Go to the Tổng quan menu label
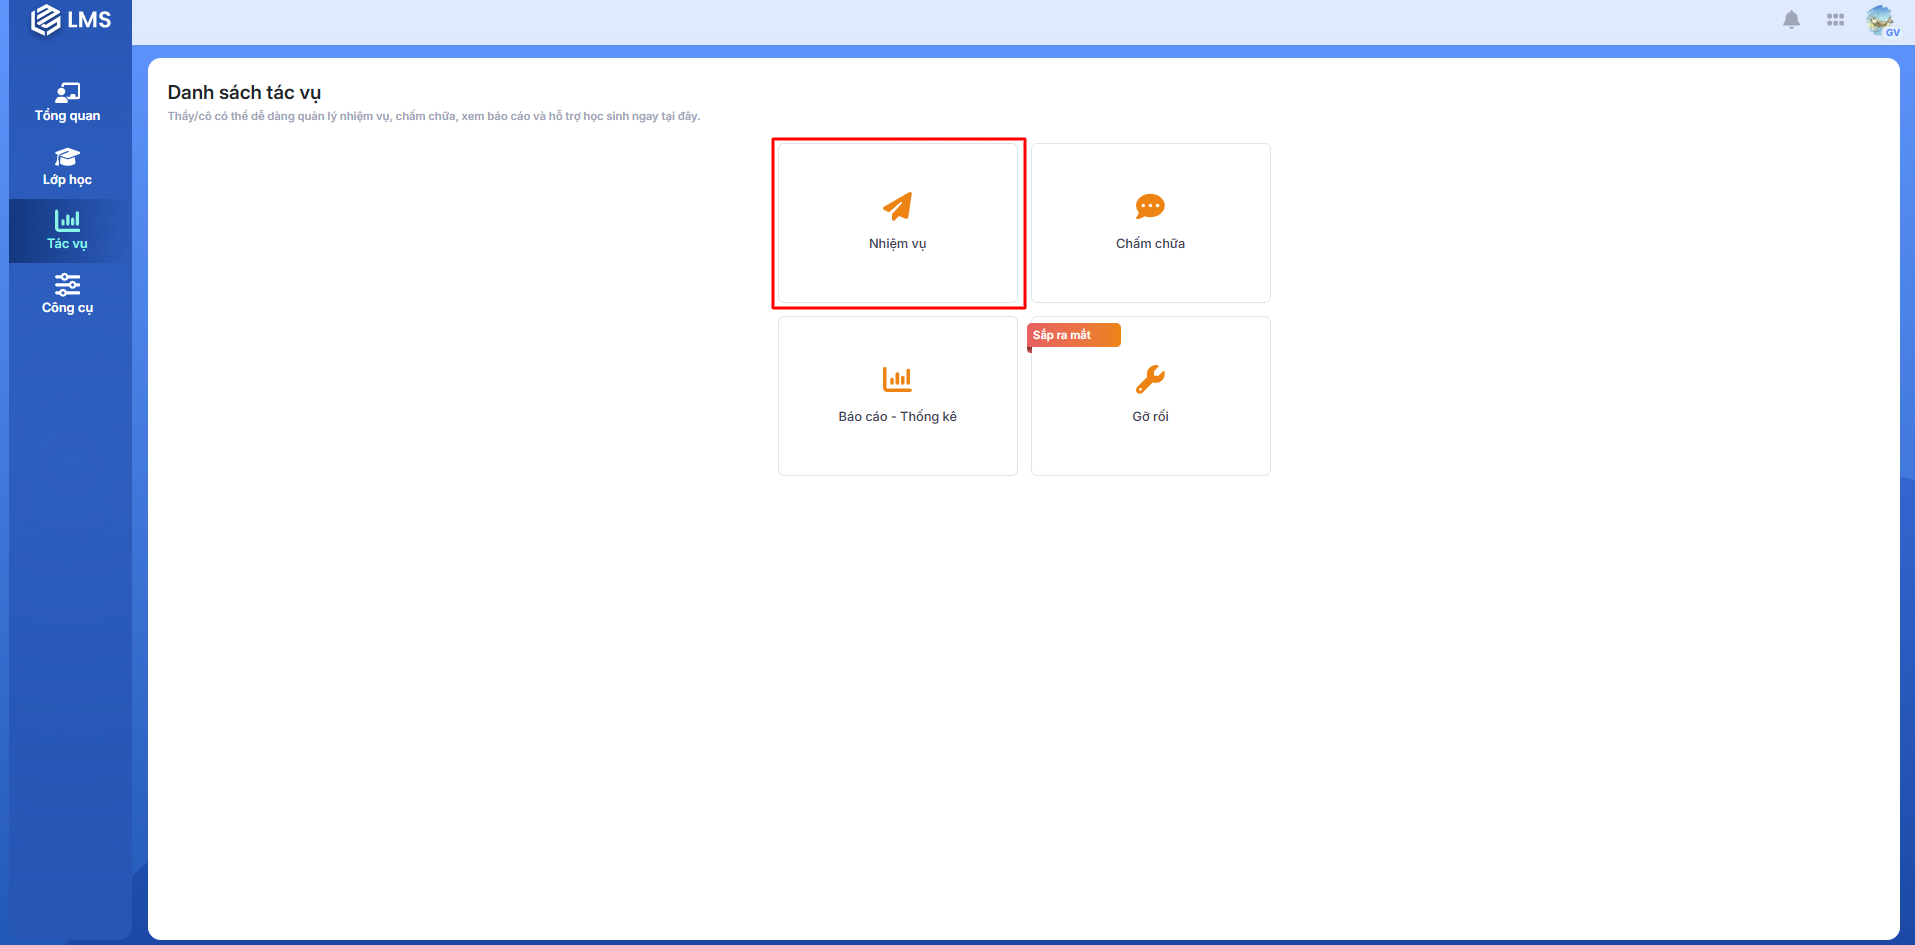1915x945 pixels. 67,116
